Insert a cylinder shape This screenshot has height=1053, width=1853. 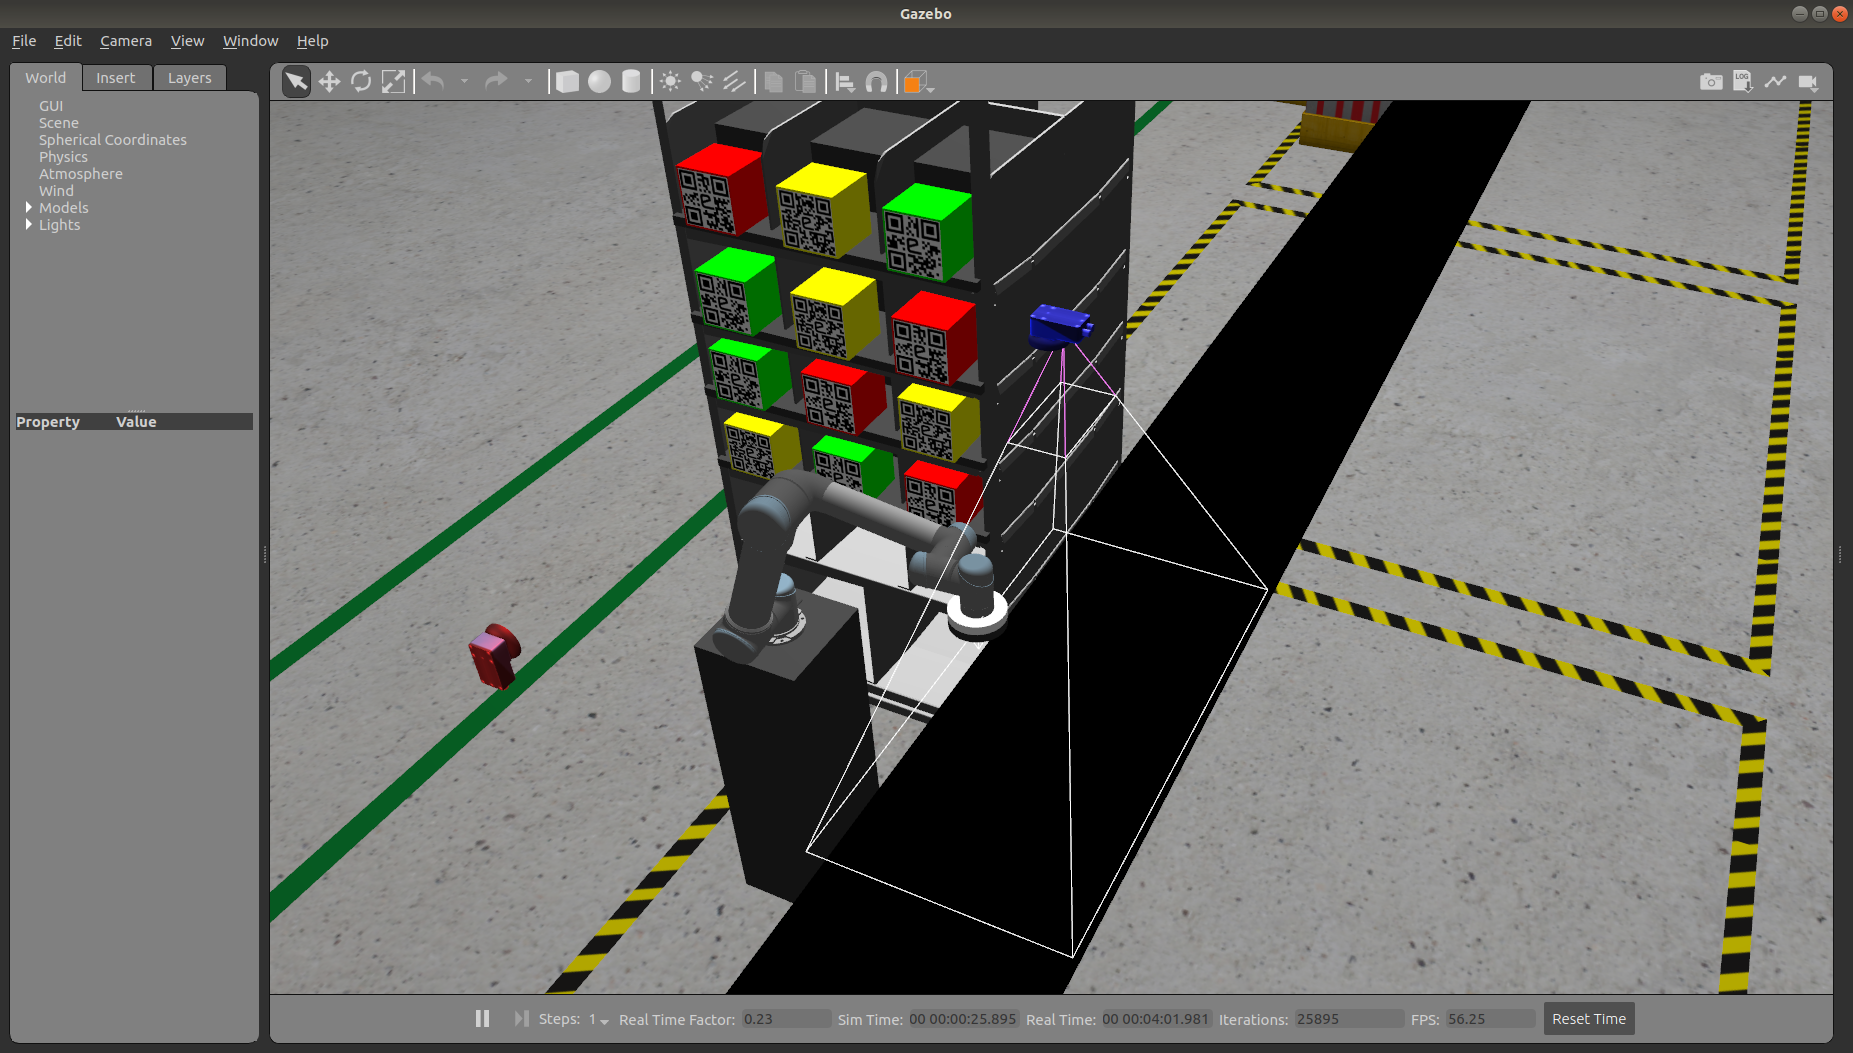(x=631, y=81)
